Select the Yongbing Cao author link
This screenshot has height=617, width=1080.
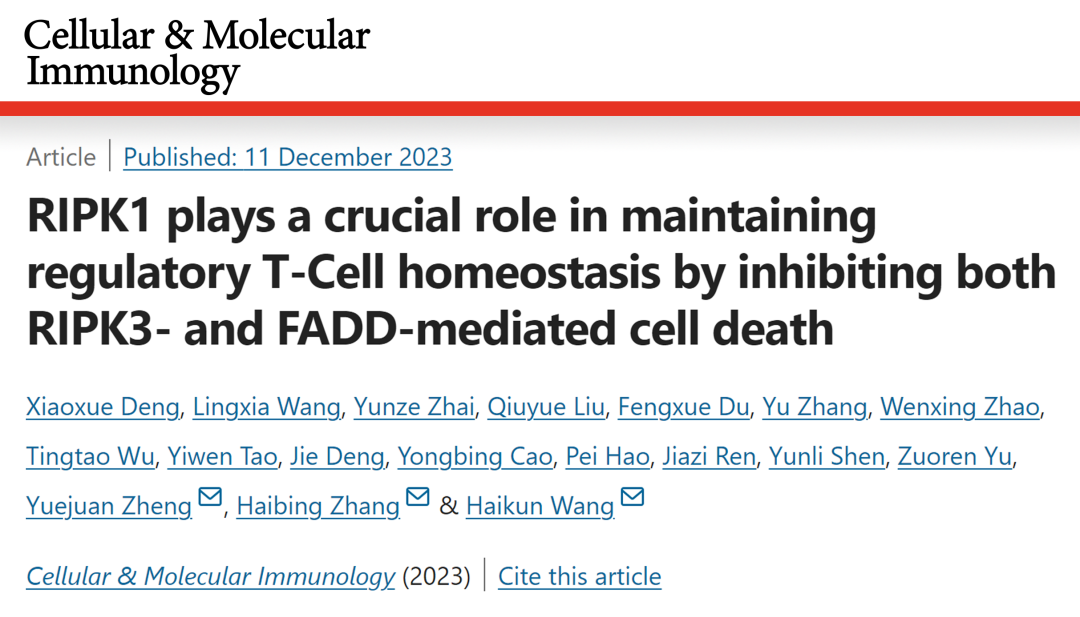[x=475, y=457]
